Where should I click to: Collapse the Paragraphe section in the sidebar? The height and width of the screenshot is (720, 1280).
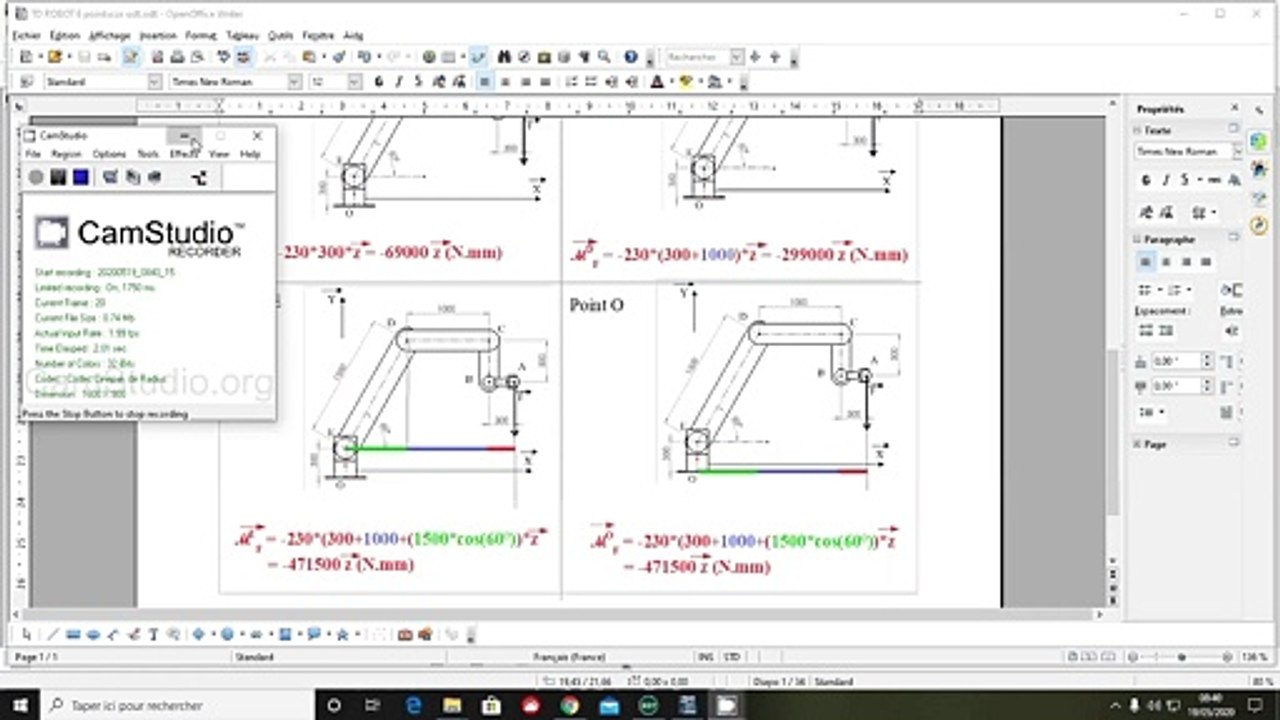(1137, 240)
